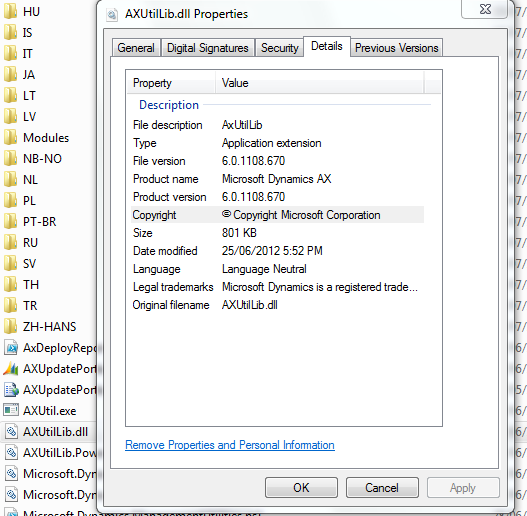This screenshot has height=516, width=527.
Task: Select the ZH-HANS folder icon
Action: [x=10, y=327]
